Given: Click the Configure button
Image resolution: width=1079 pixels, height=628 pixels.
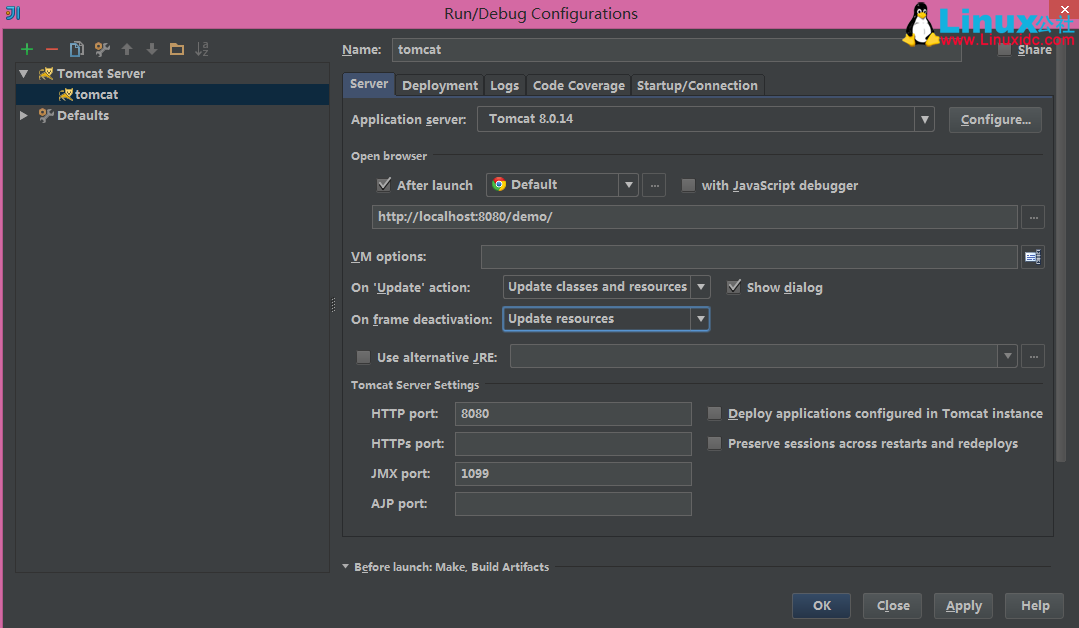Looking at the screenshot, I should tap(995, 119).
